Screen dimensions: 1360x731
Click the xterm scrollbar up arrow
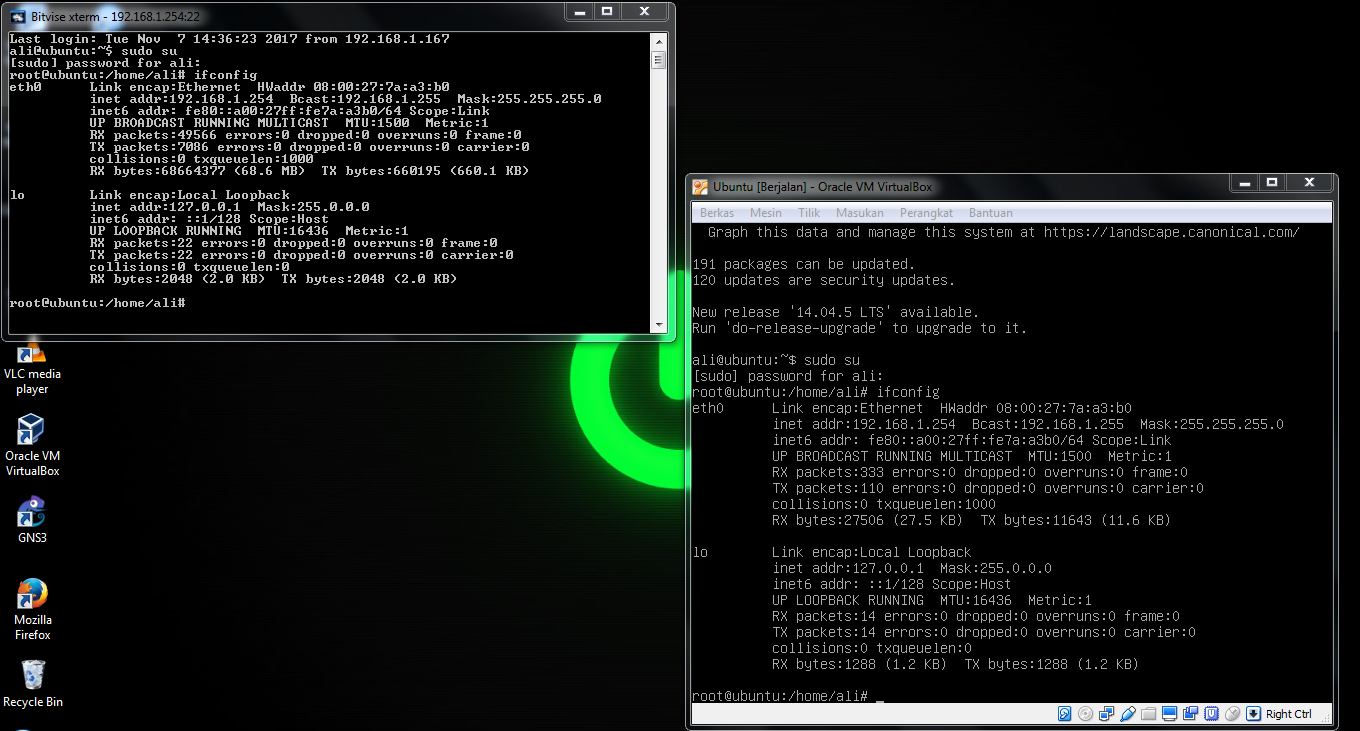pos(658,42)
